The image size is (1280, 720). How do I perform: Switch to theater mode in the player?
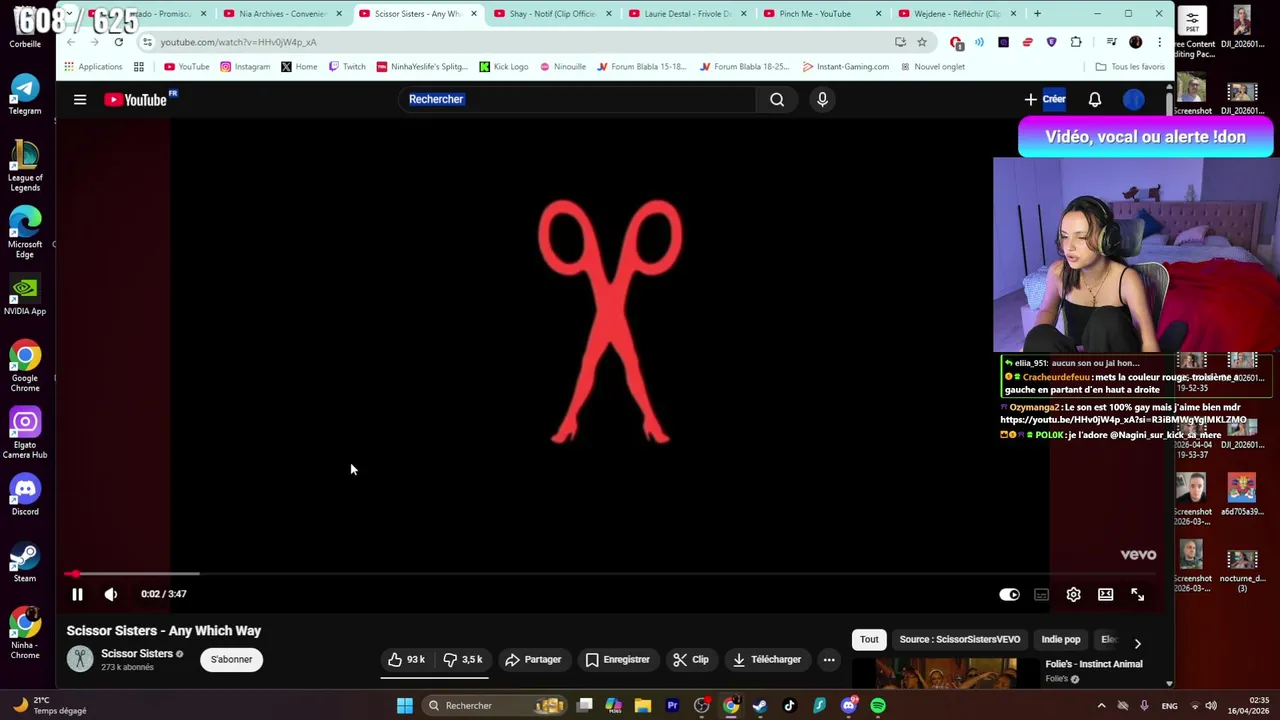pos(1105,595)
